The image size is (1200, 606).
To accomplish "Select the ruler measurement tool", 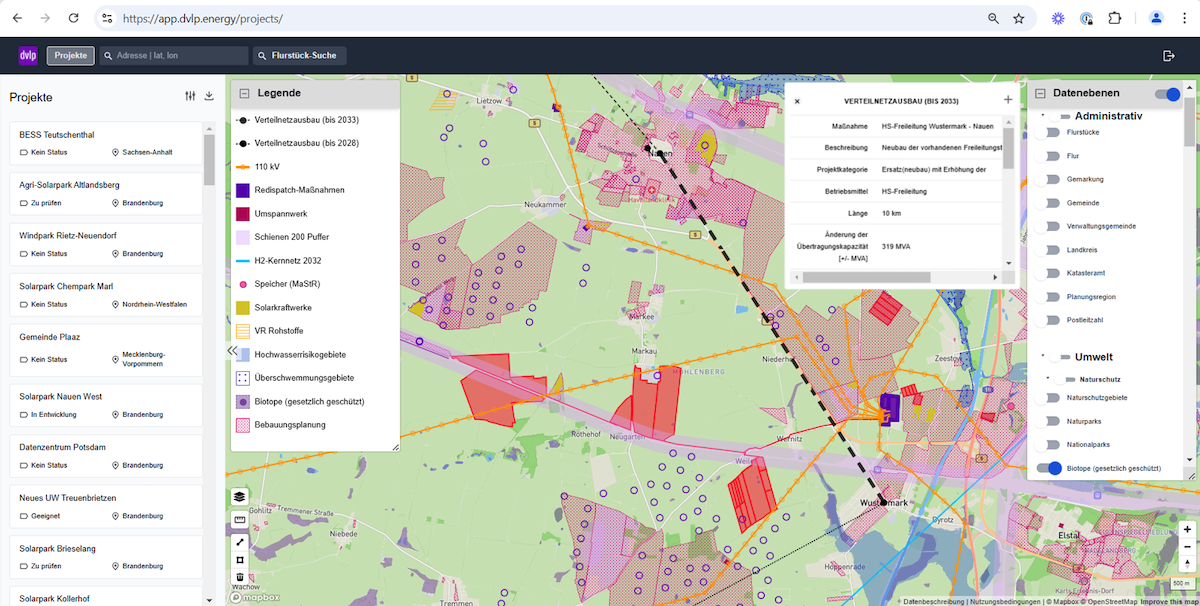I will click(240, 520).
